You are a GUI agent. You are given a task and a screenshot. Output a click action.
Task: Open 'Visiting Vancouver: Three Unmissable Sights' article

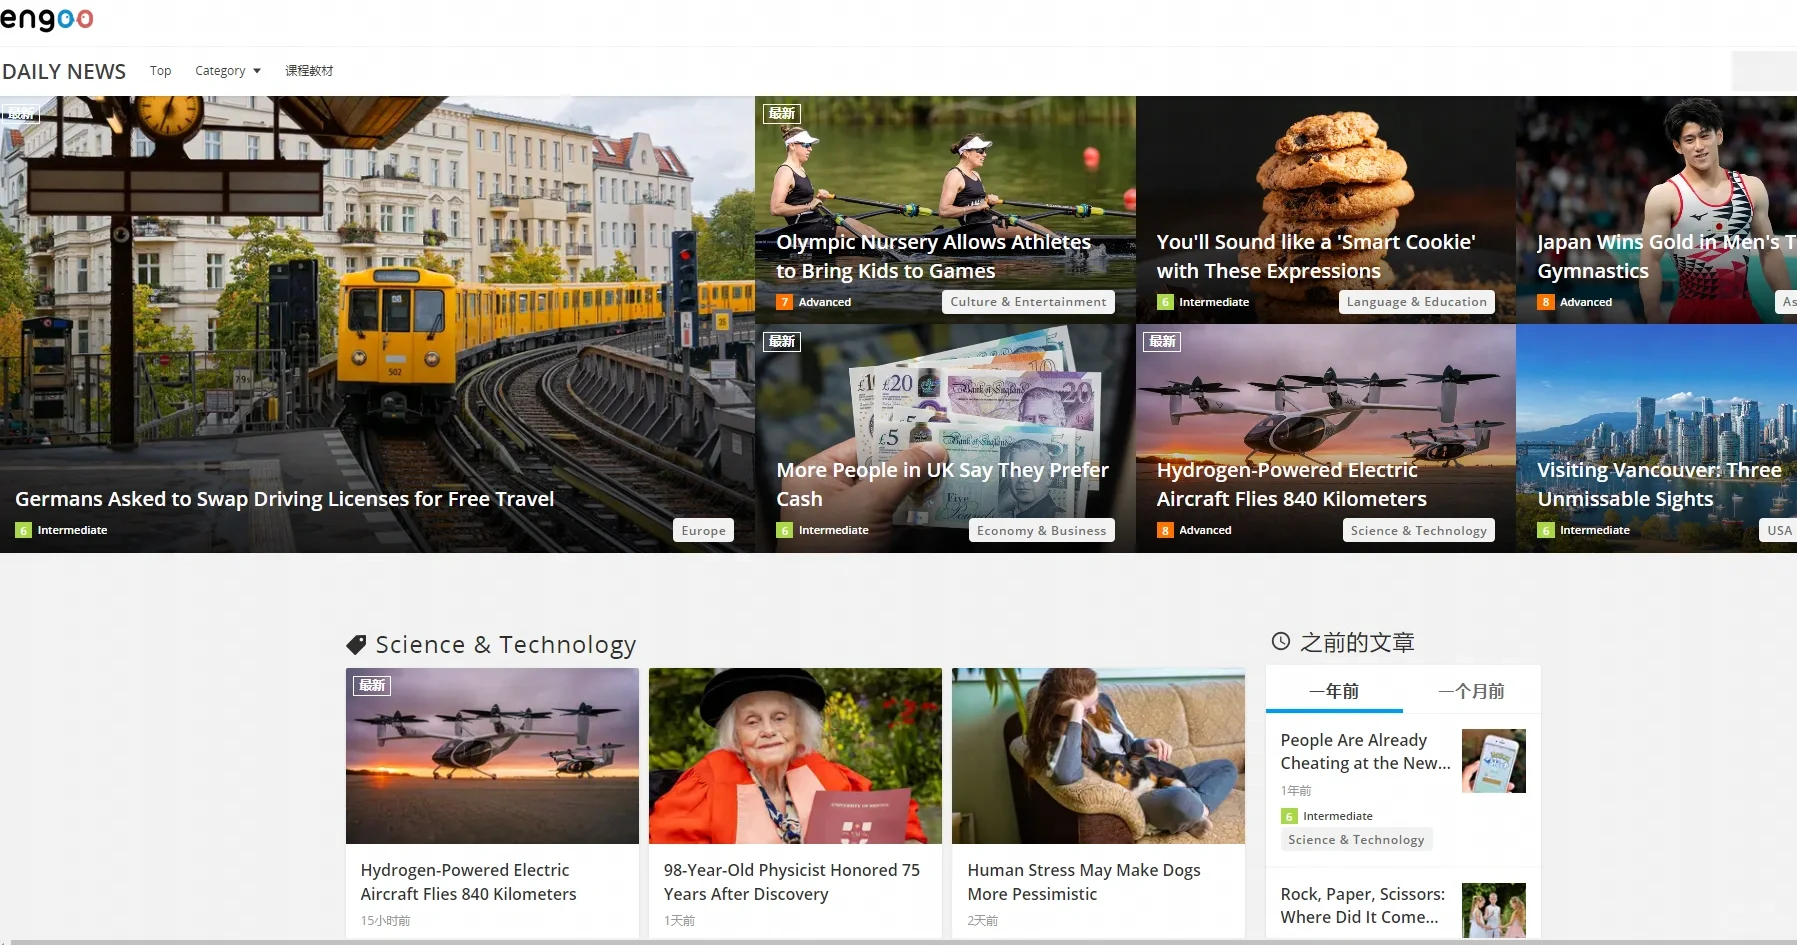1660,485
